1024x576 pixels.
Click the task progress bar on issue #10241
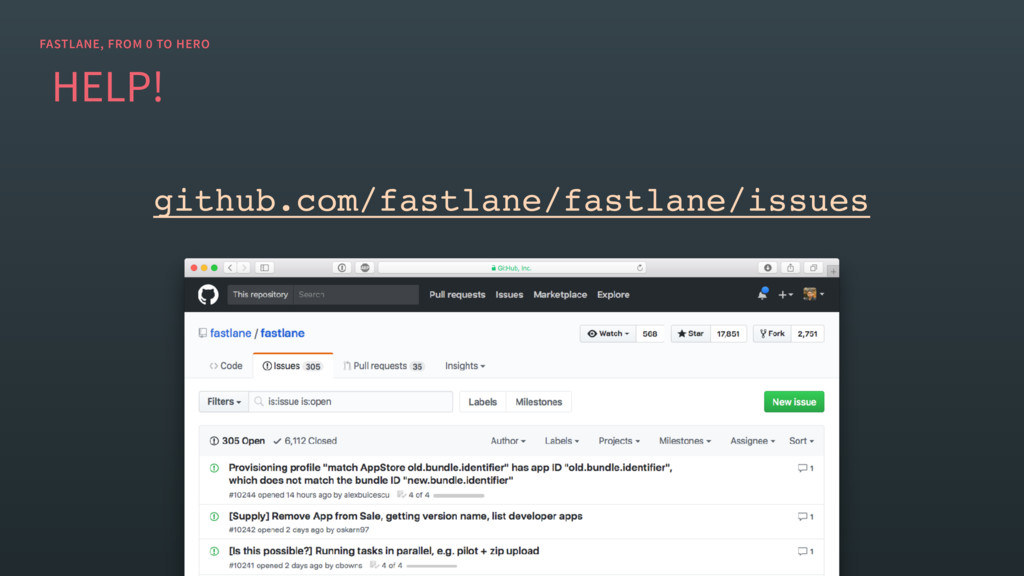(x=431, y=566)
